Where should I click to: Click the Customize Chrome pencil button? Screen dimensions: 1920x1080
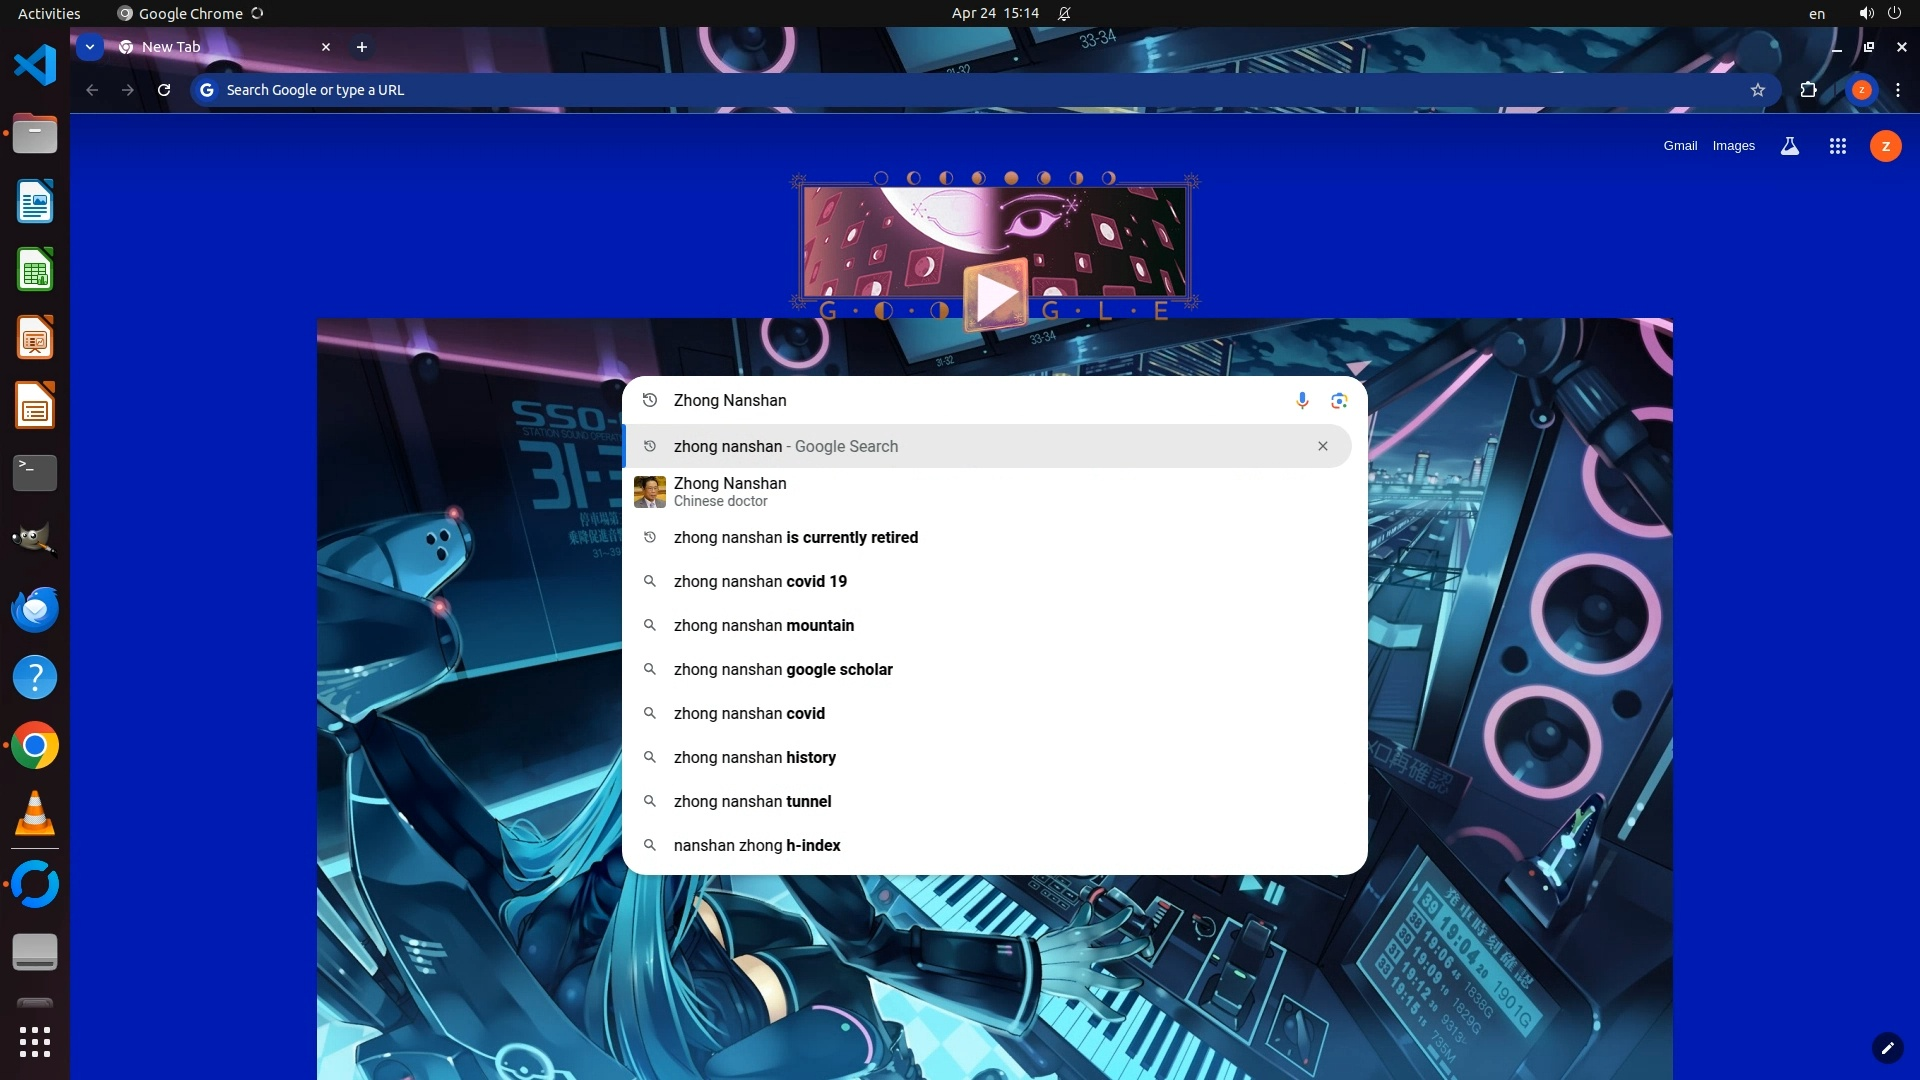point(1887,1048)
